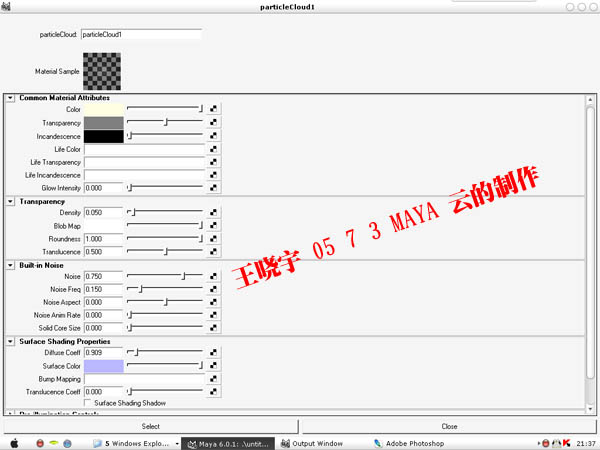Screen dimensions: 600x450
Task: Click the red round icon beside the Apple menu
Action: [x=40, y=443]
